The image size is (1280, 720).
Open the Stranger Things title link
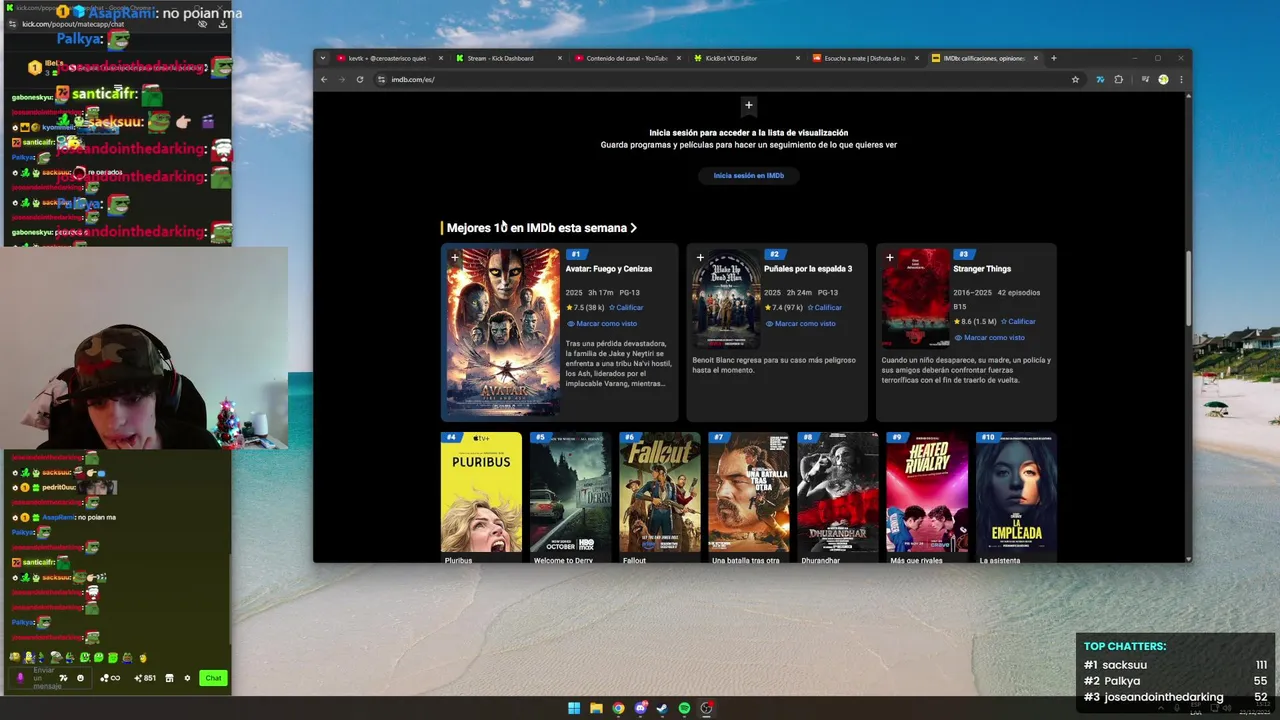click(982, 269)
